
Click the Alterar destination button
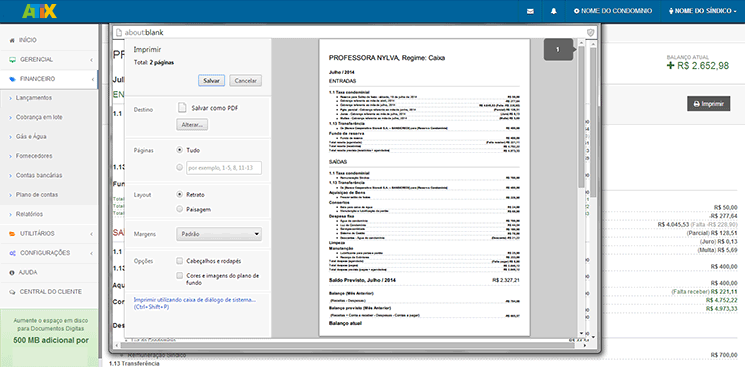[x=192, y=125]
